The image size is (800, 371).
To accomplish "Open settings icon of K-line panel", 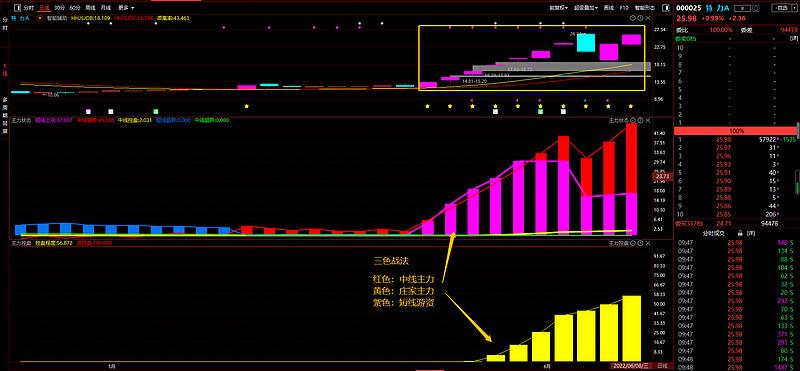I will point(633,18).
